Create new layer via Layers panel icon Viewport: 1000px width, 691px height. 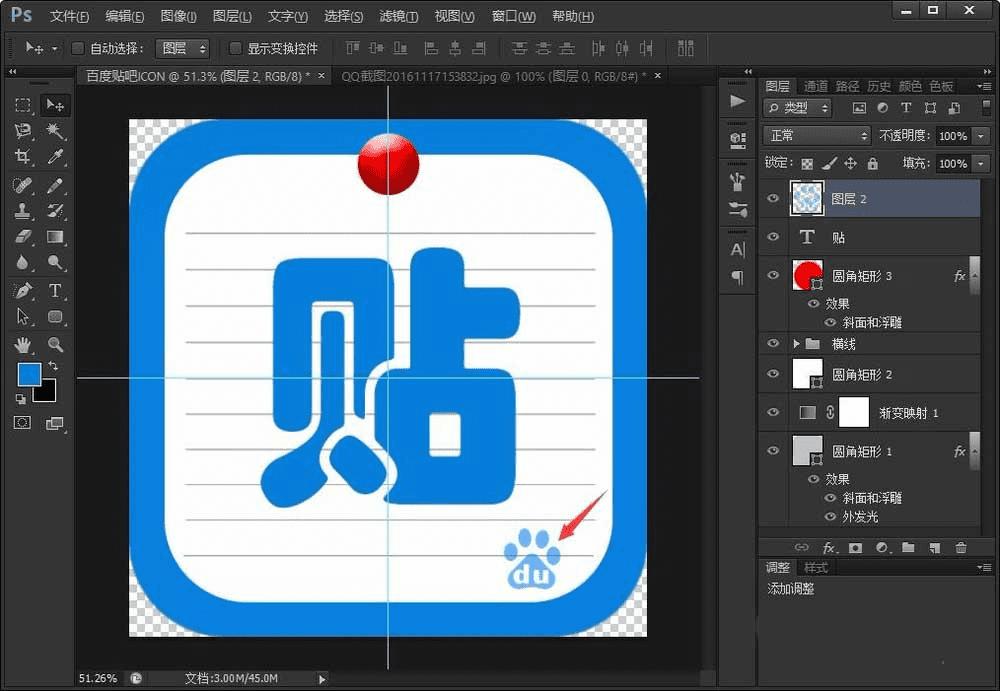934,548
